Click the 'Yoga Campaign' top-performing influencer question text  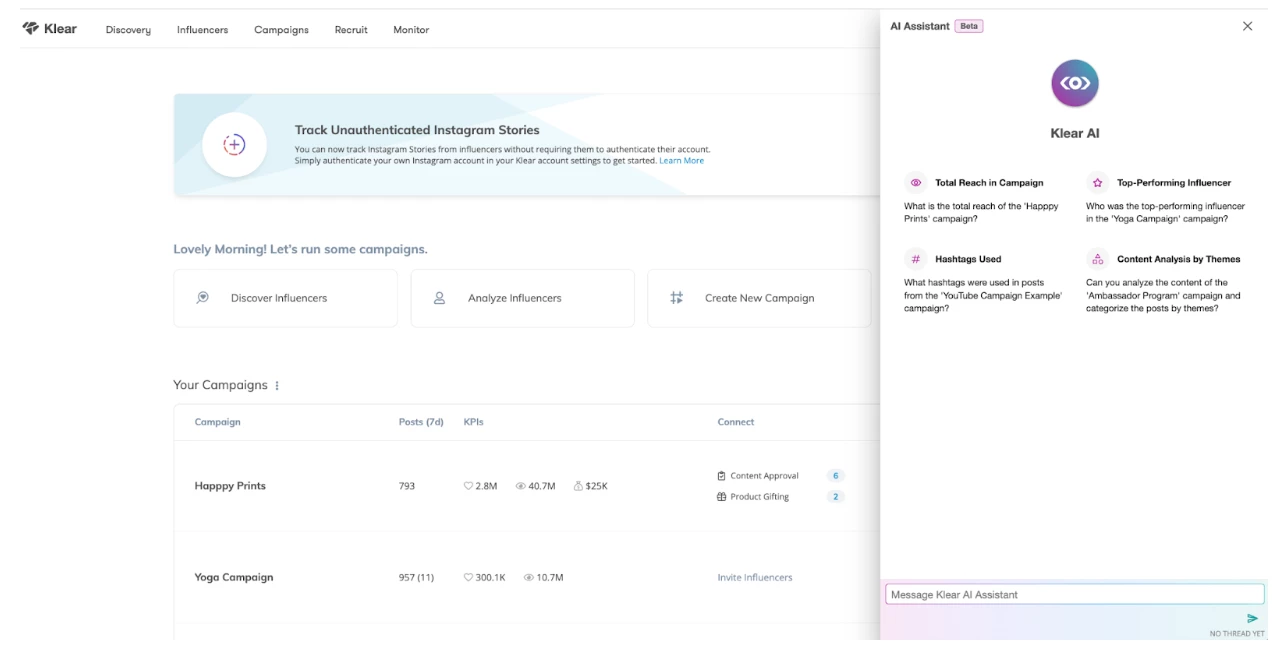click(x=1165, y=212)
